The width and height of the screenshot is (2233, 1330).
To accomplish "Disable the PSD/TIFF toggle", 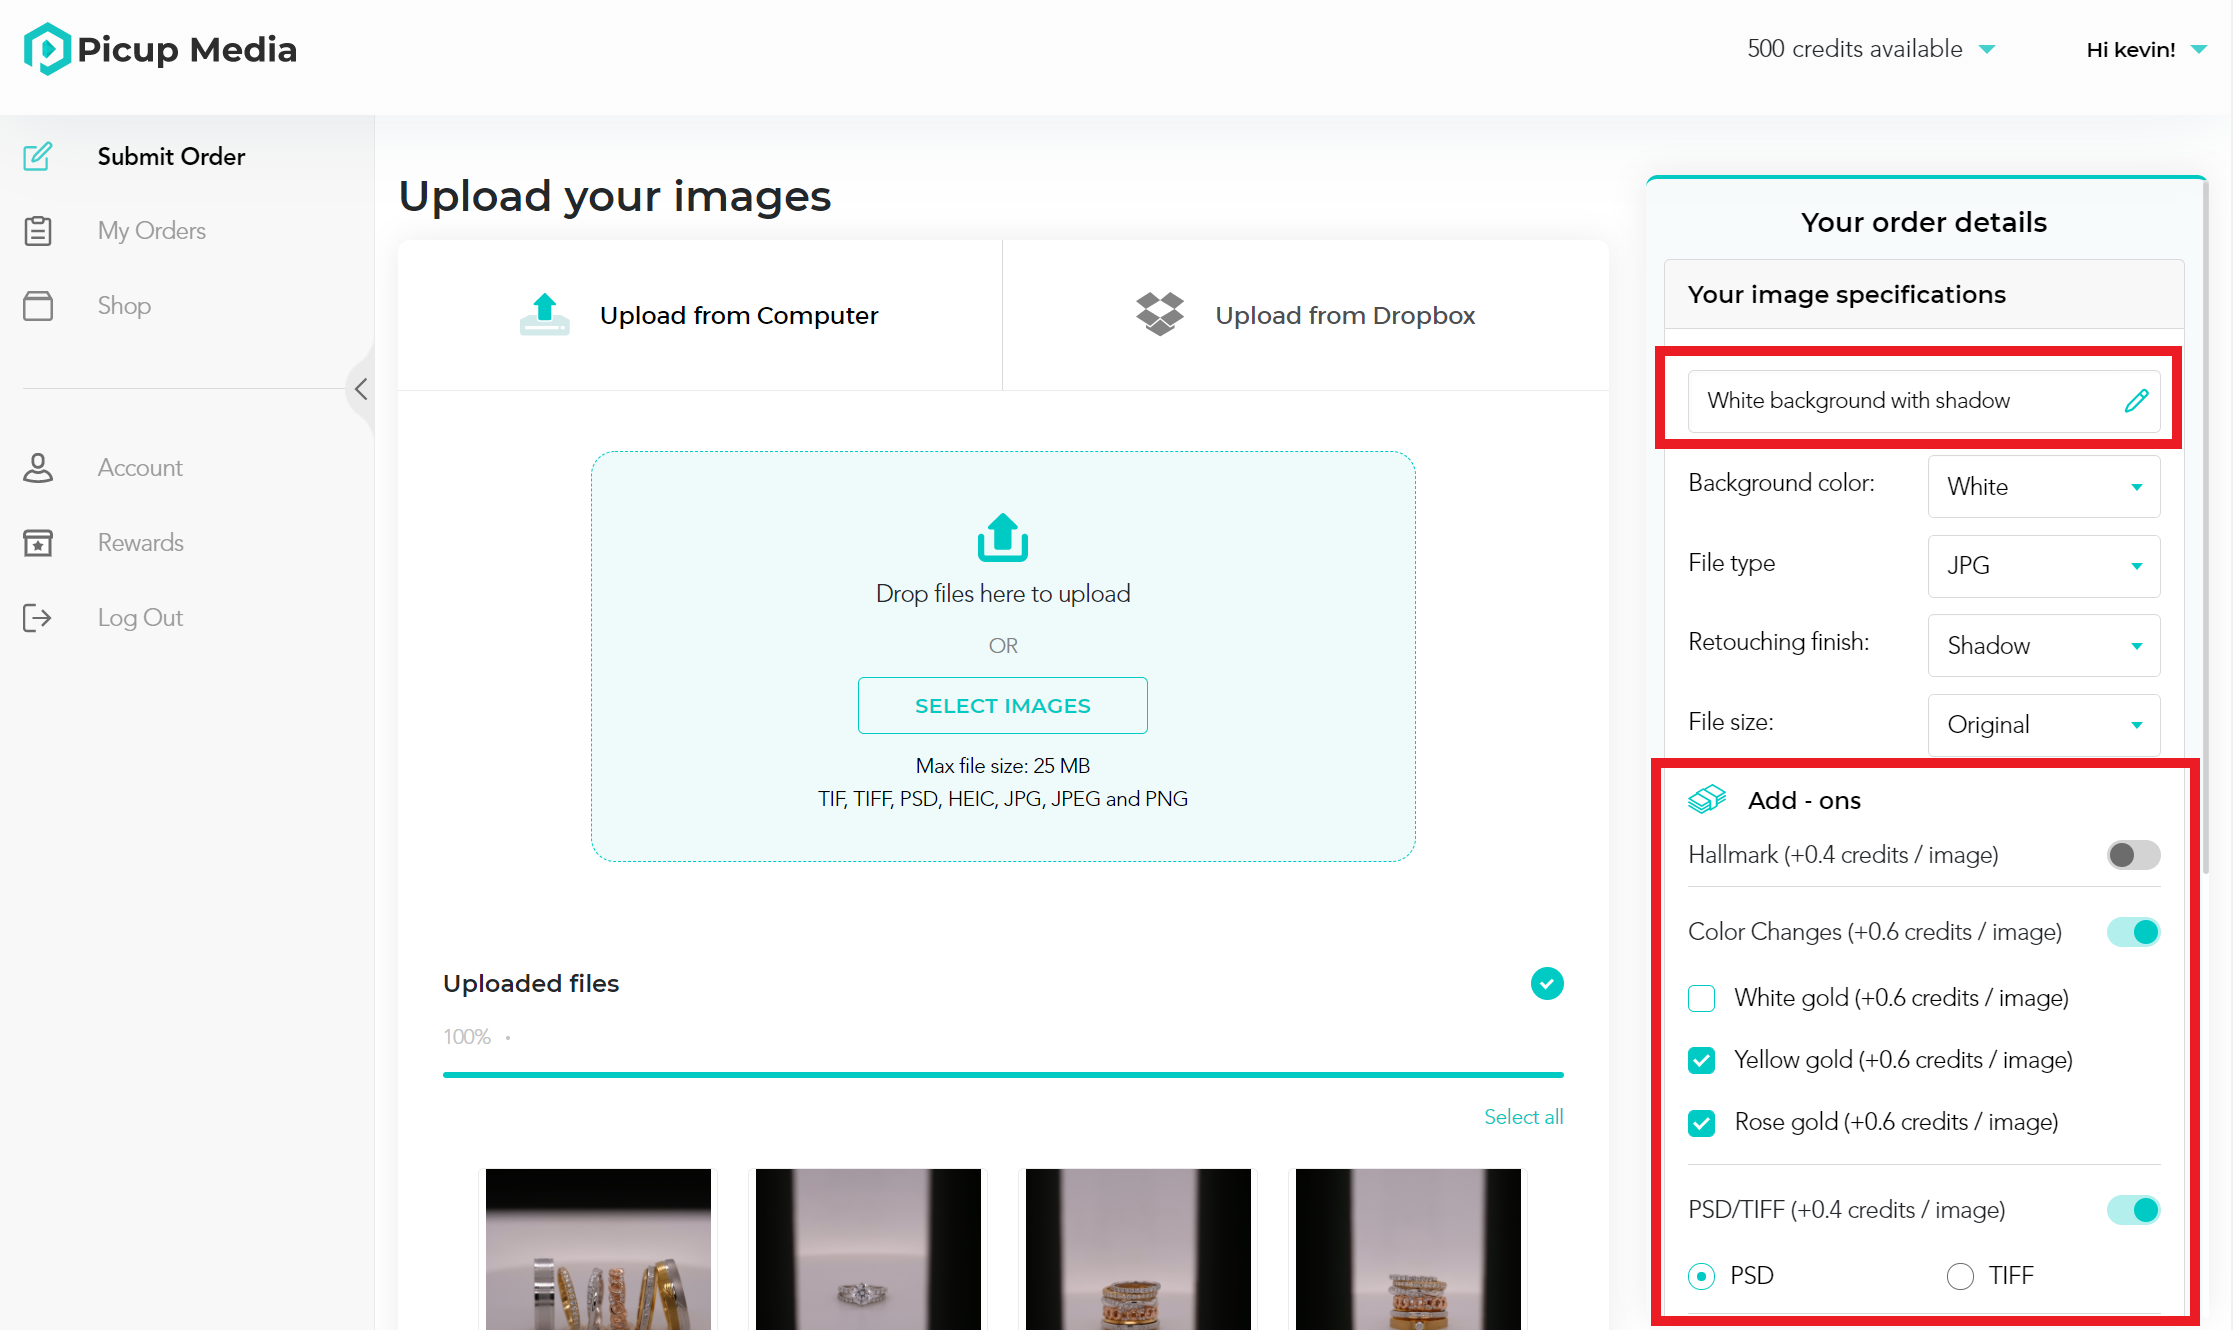I will [x=2134, y=1210].
